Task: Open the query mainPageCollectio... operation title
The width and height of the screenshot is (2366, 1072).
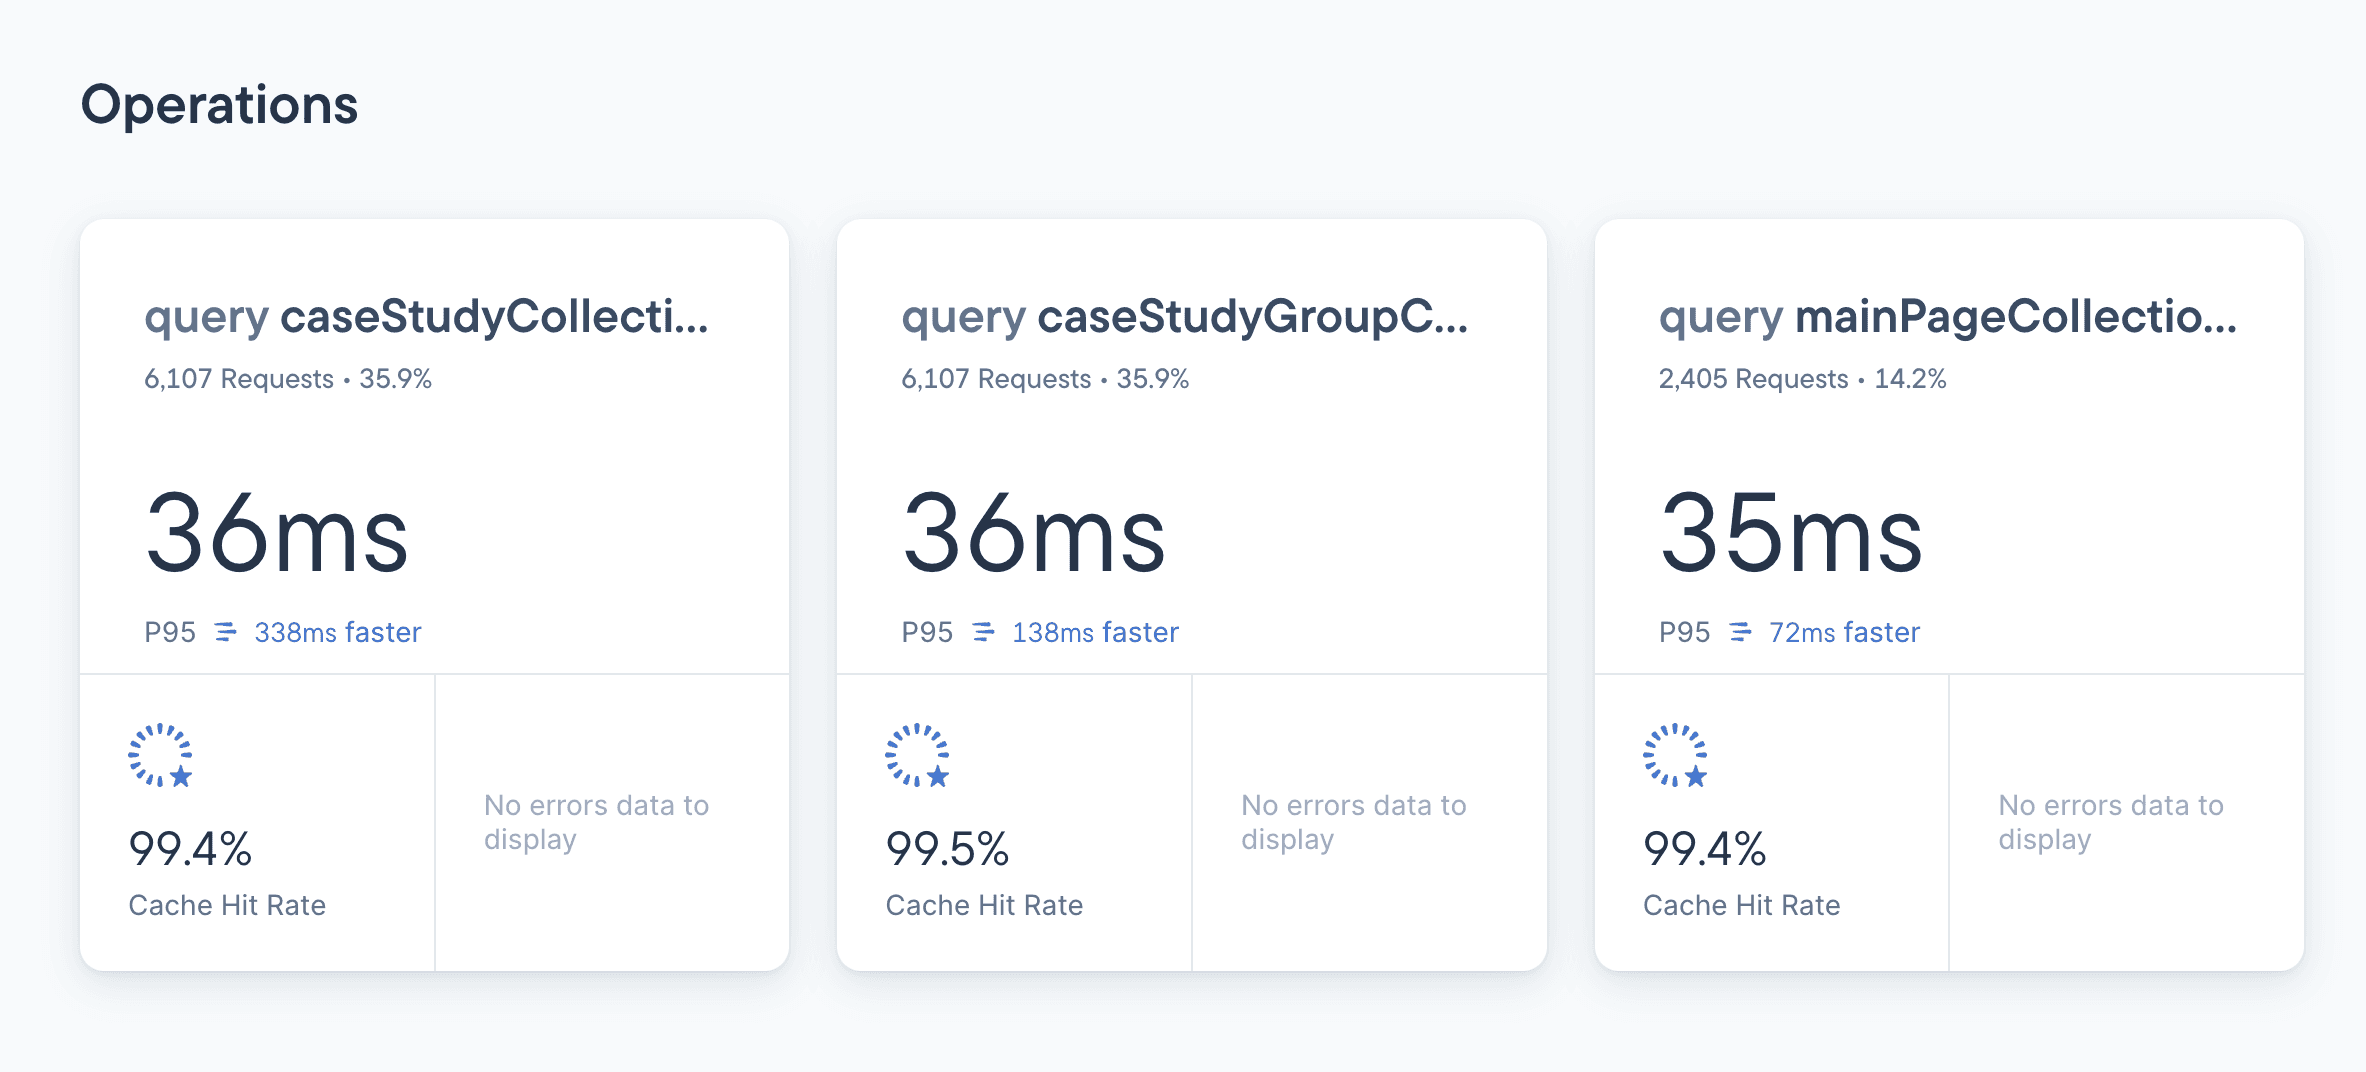Action: coord(1947,317)
